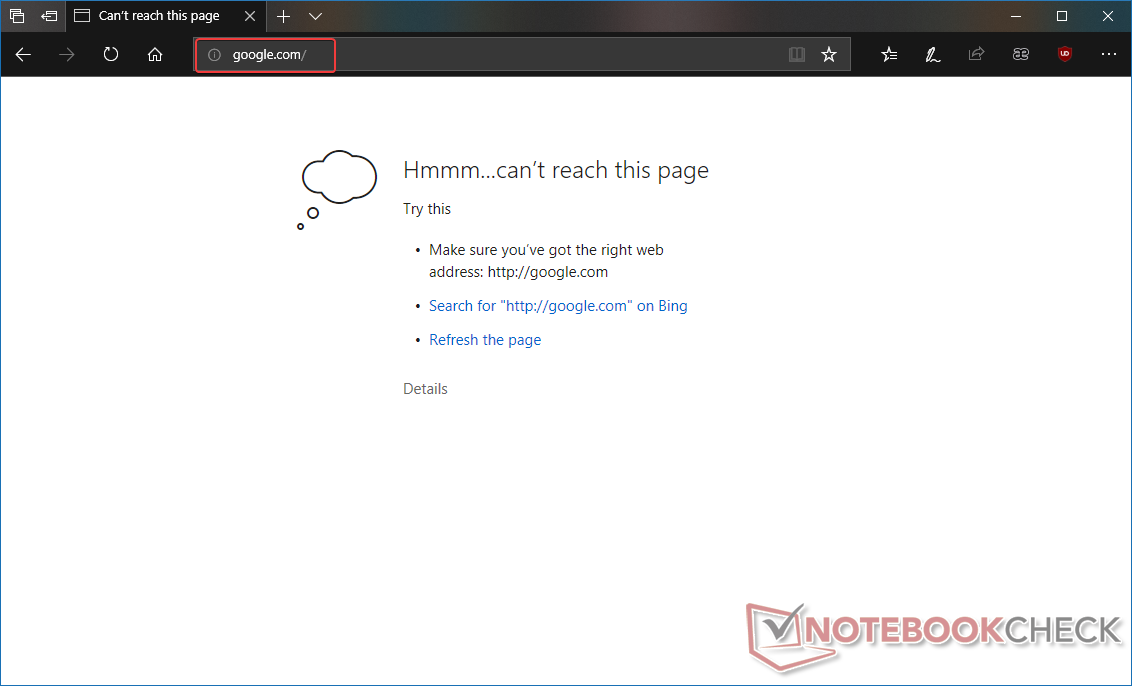Image resolution: width=1132 pixels, height=686 pixels.
Task: Close the browser window
Action: 1108,16
